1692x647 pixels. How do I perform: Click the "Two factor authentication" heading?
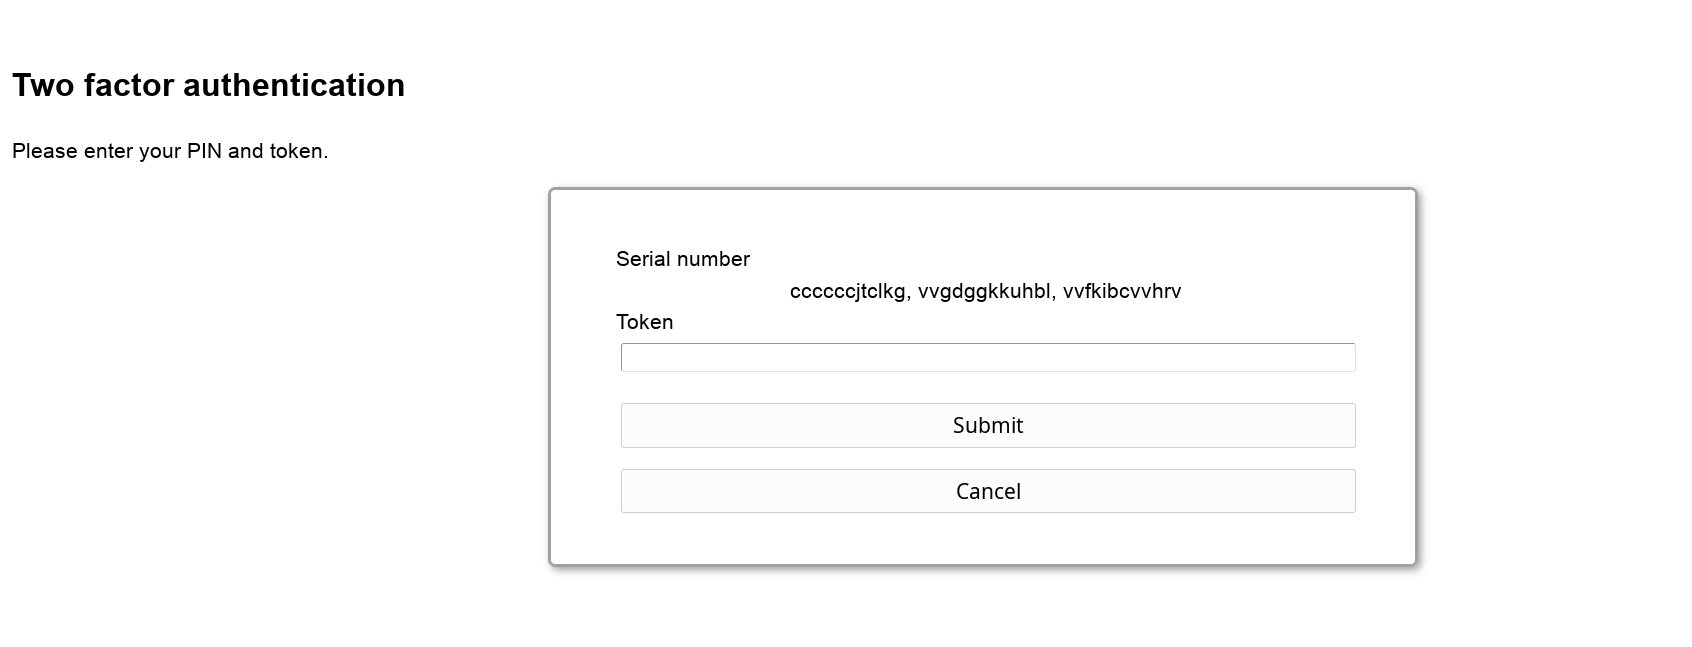click(208, 85)
